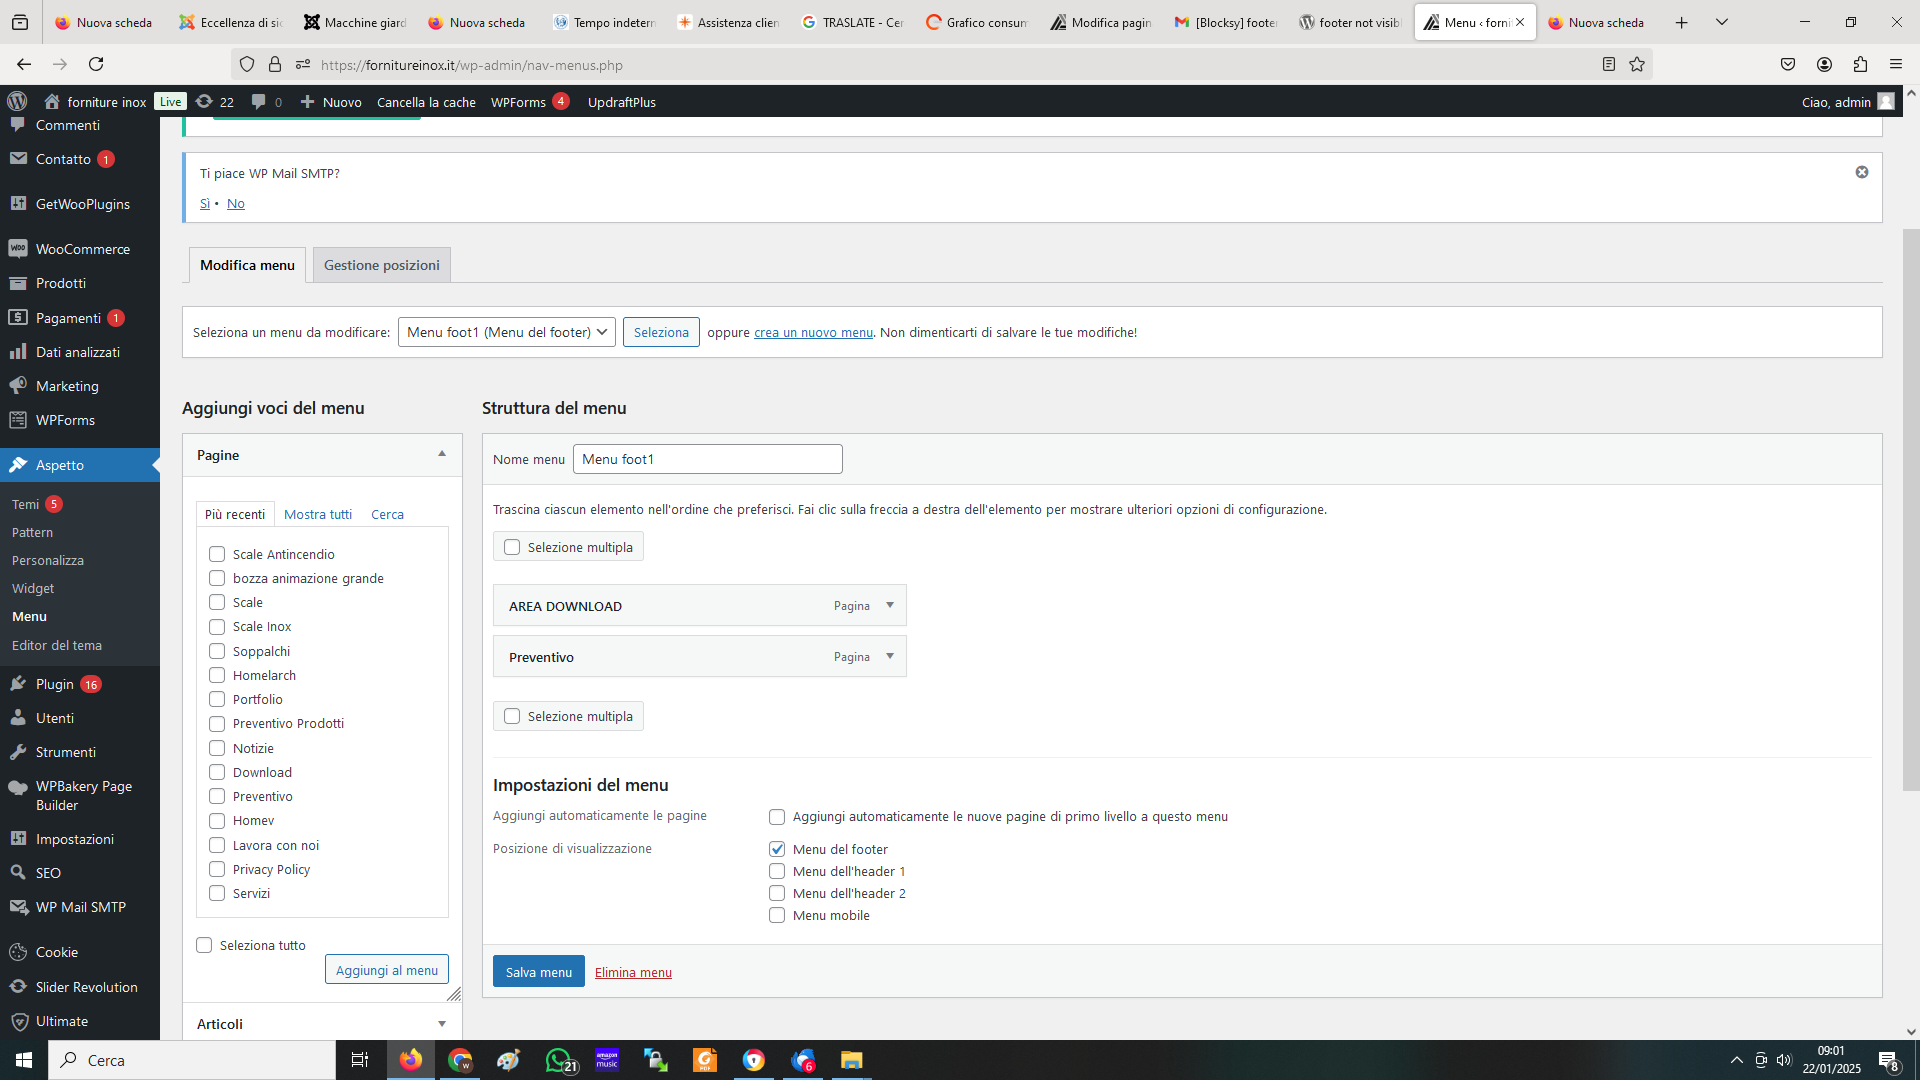Click the Windows Start button
Viewport: 1920px width, 1080px height.
tap(24, 1060)
